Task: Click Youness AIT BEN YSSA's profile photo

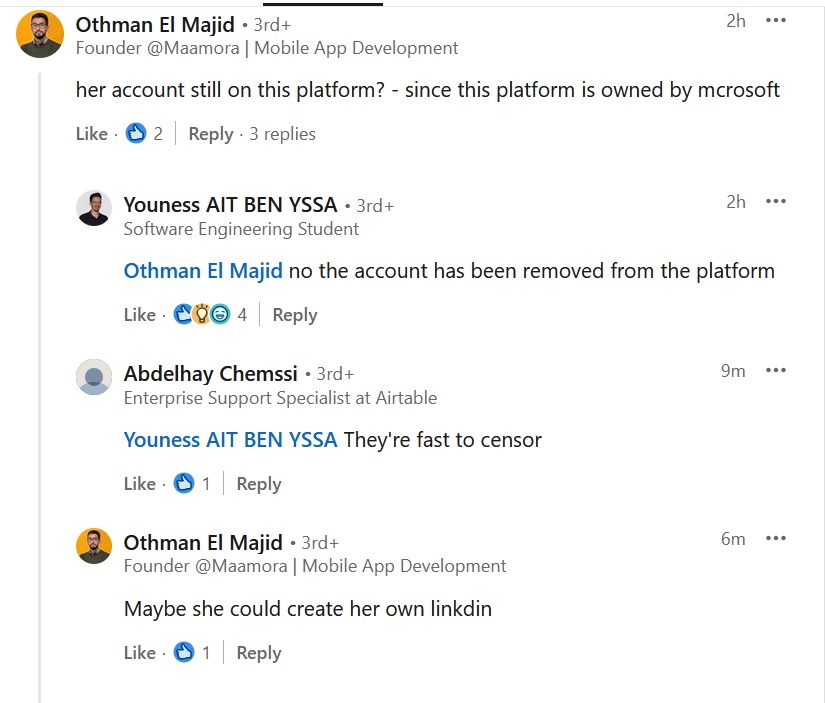Action: [x=93, y=208]
